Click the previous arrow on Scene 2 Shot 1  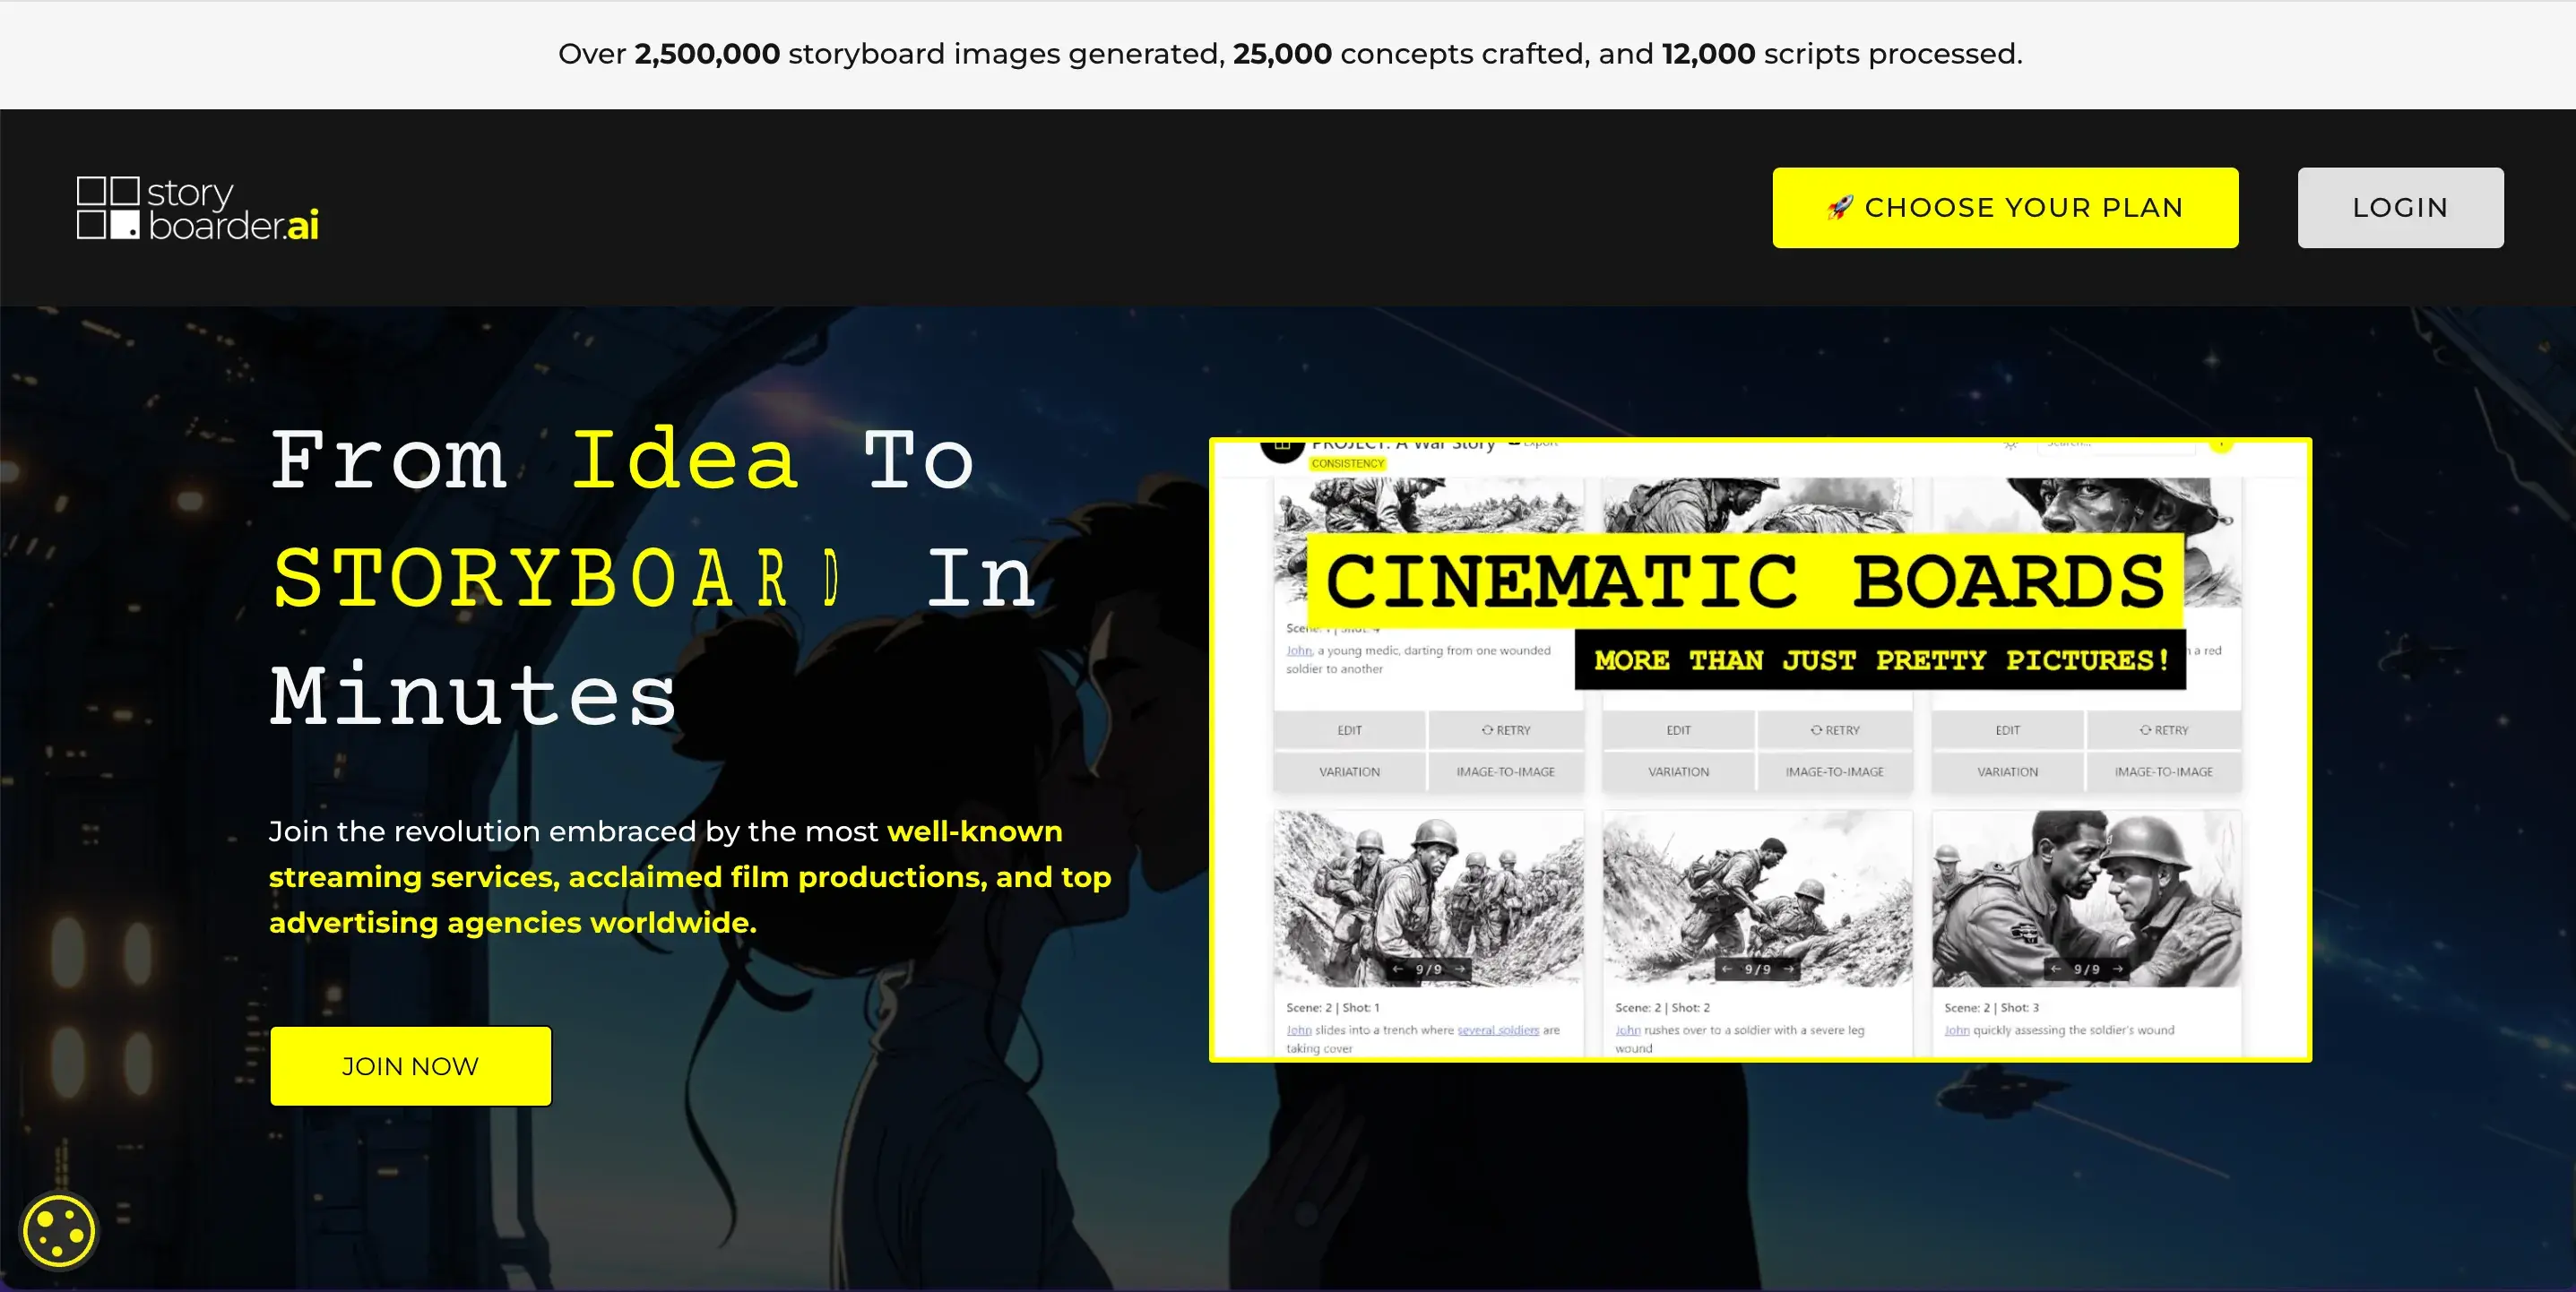click(1397, 969)
